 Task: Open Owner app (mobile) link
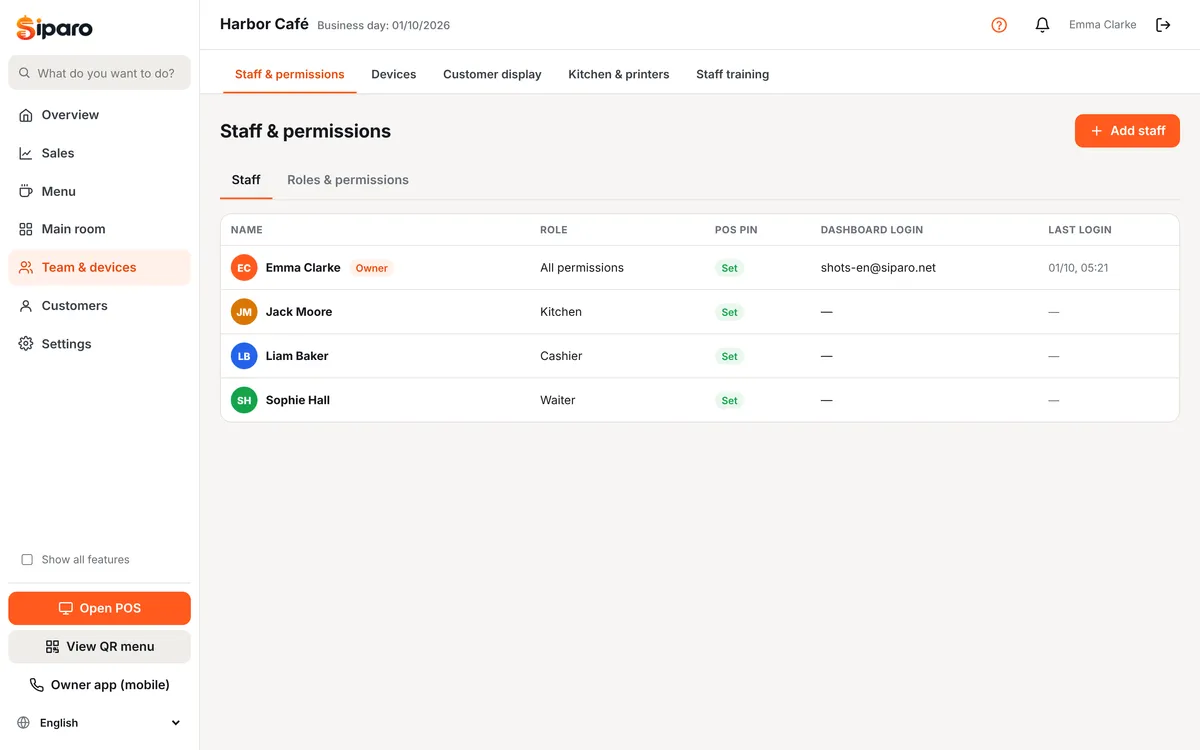[x=99, y=685]
